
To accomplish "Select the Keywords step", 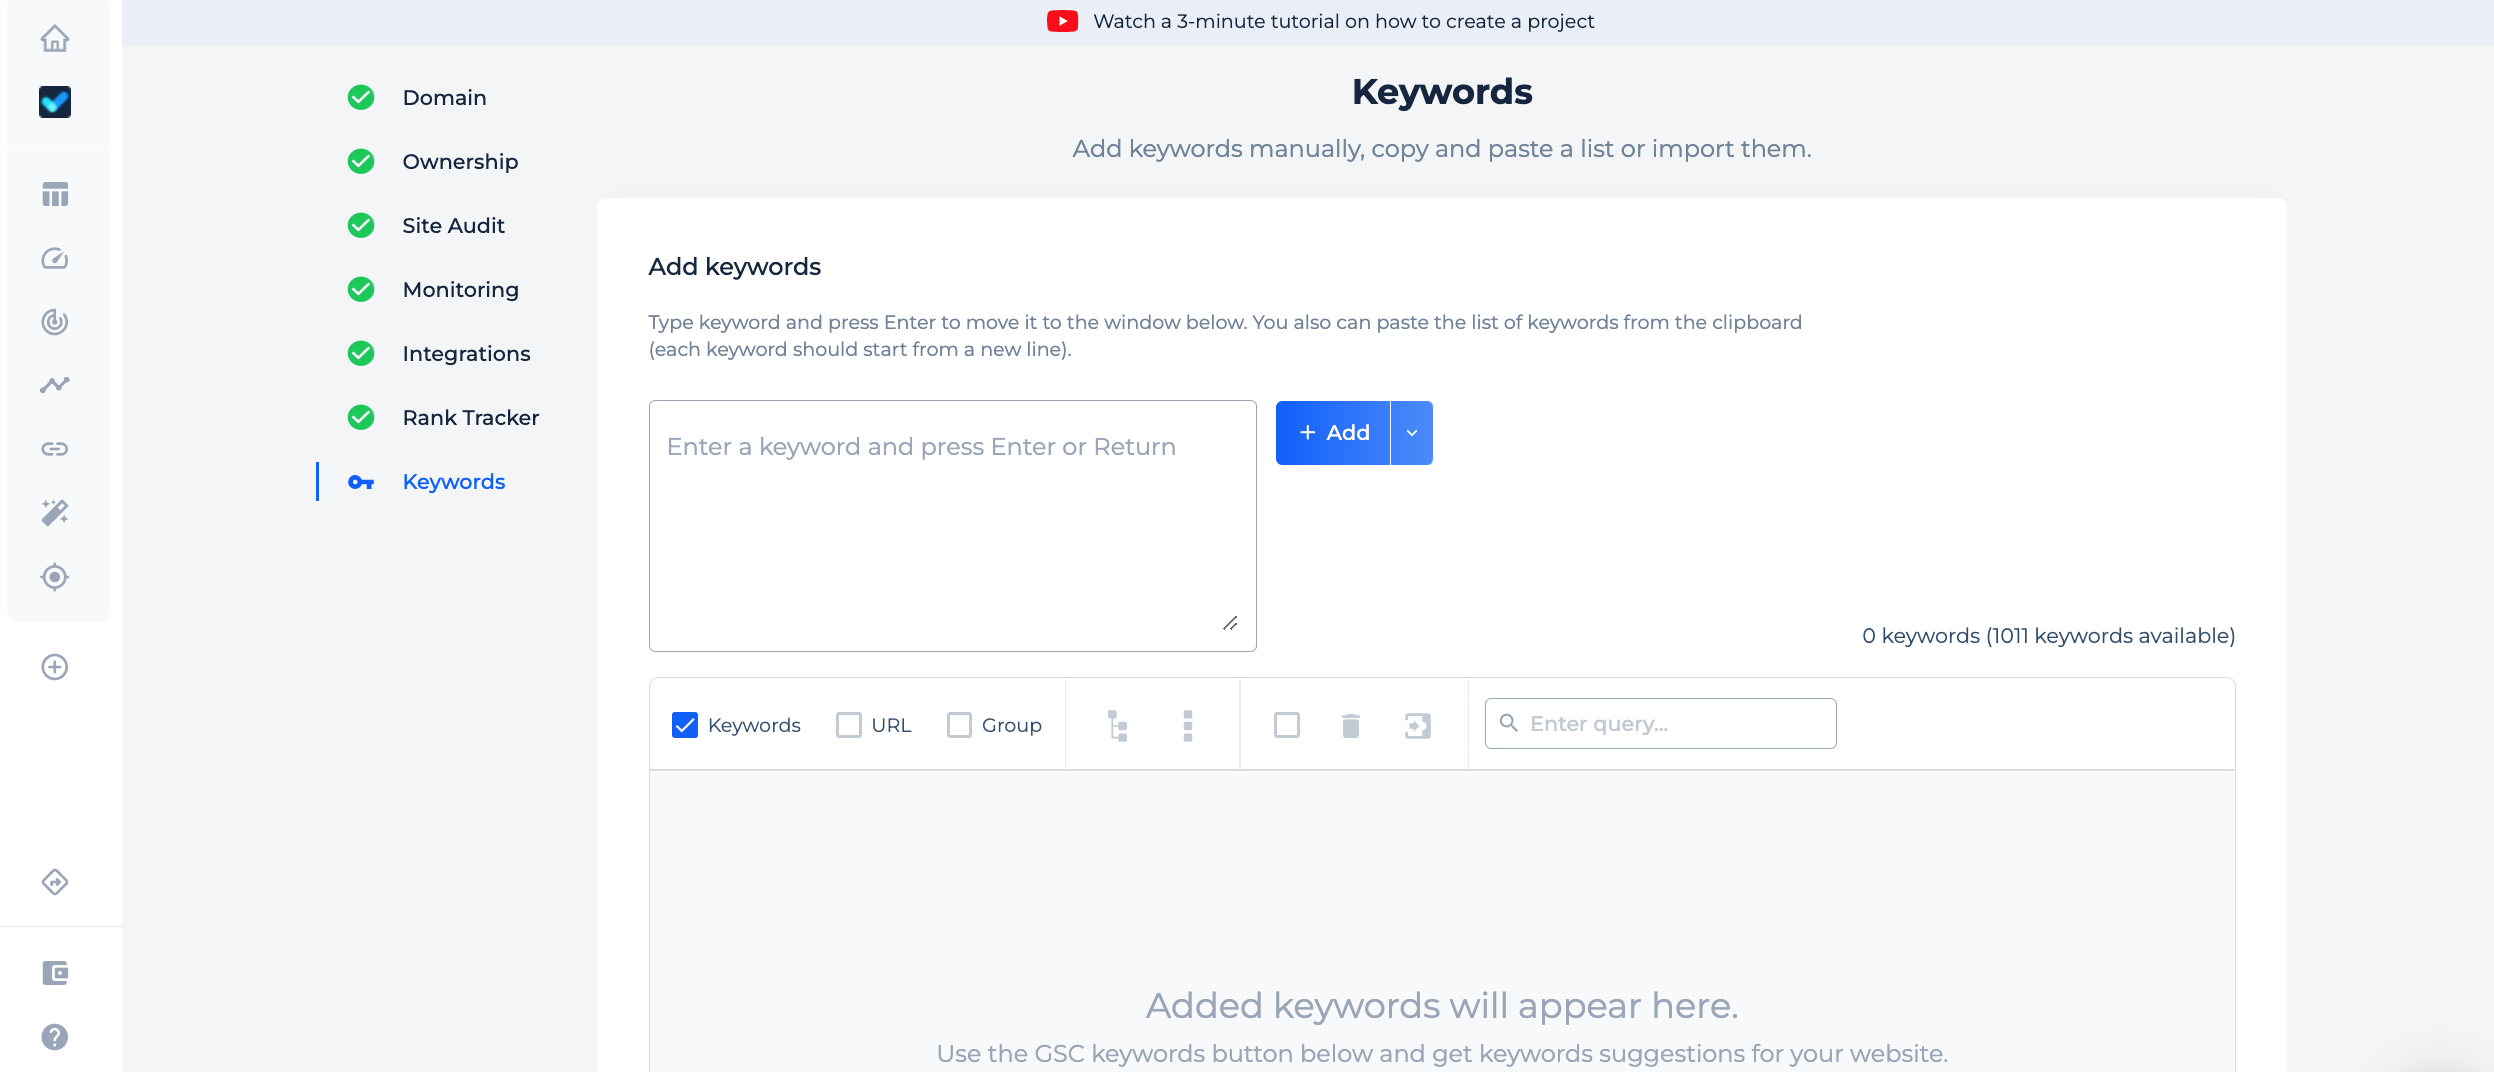I will (x=454, y=482).
